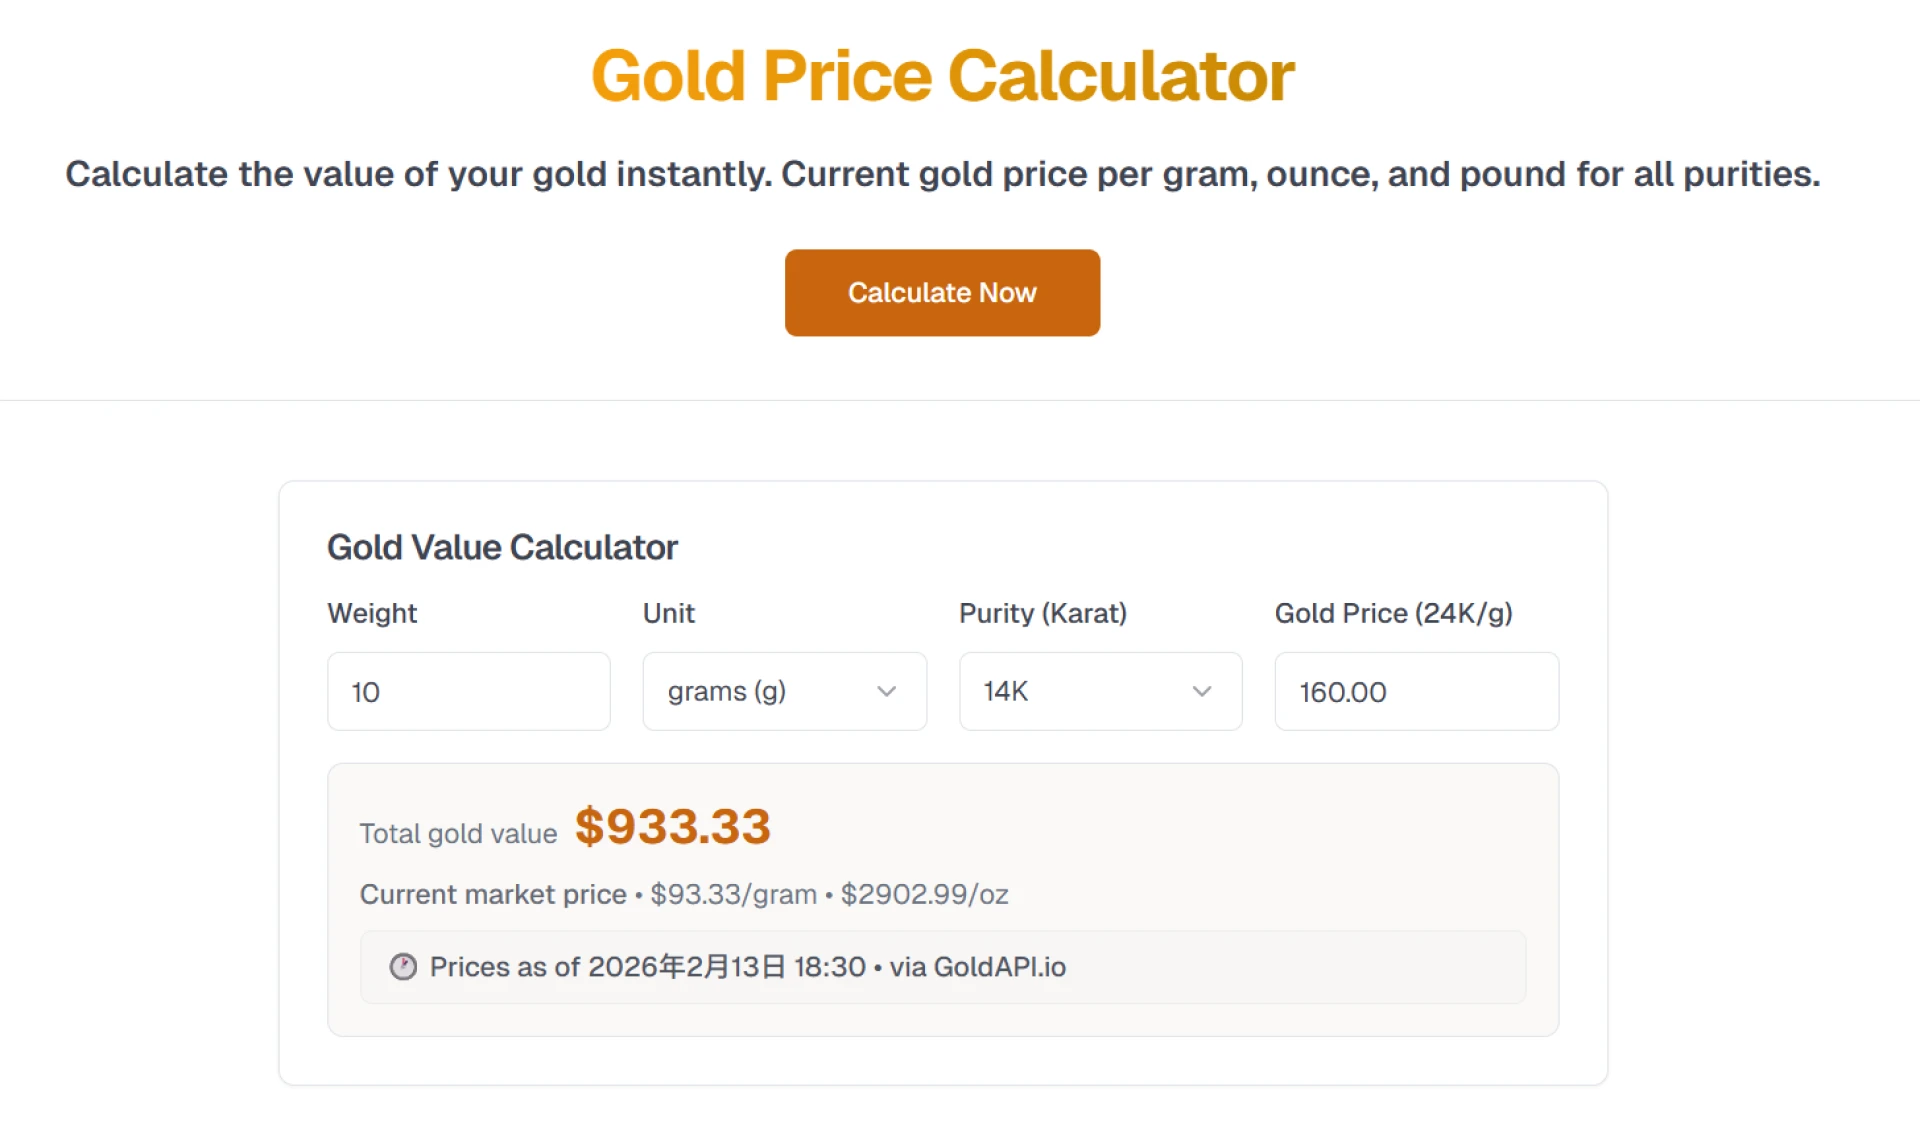Expand the Unit selector chevron arrow

(x=888, y=691)
